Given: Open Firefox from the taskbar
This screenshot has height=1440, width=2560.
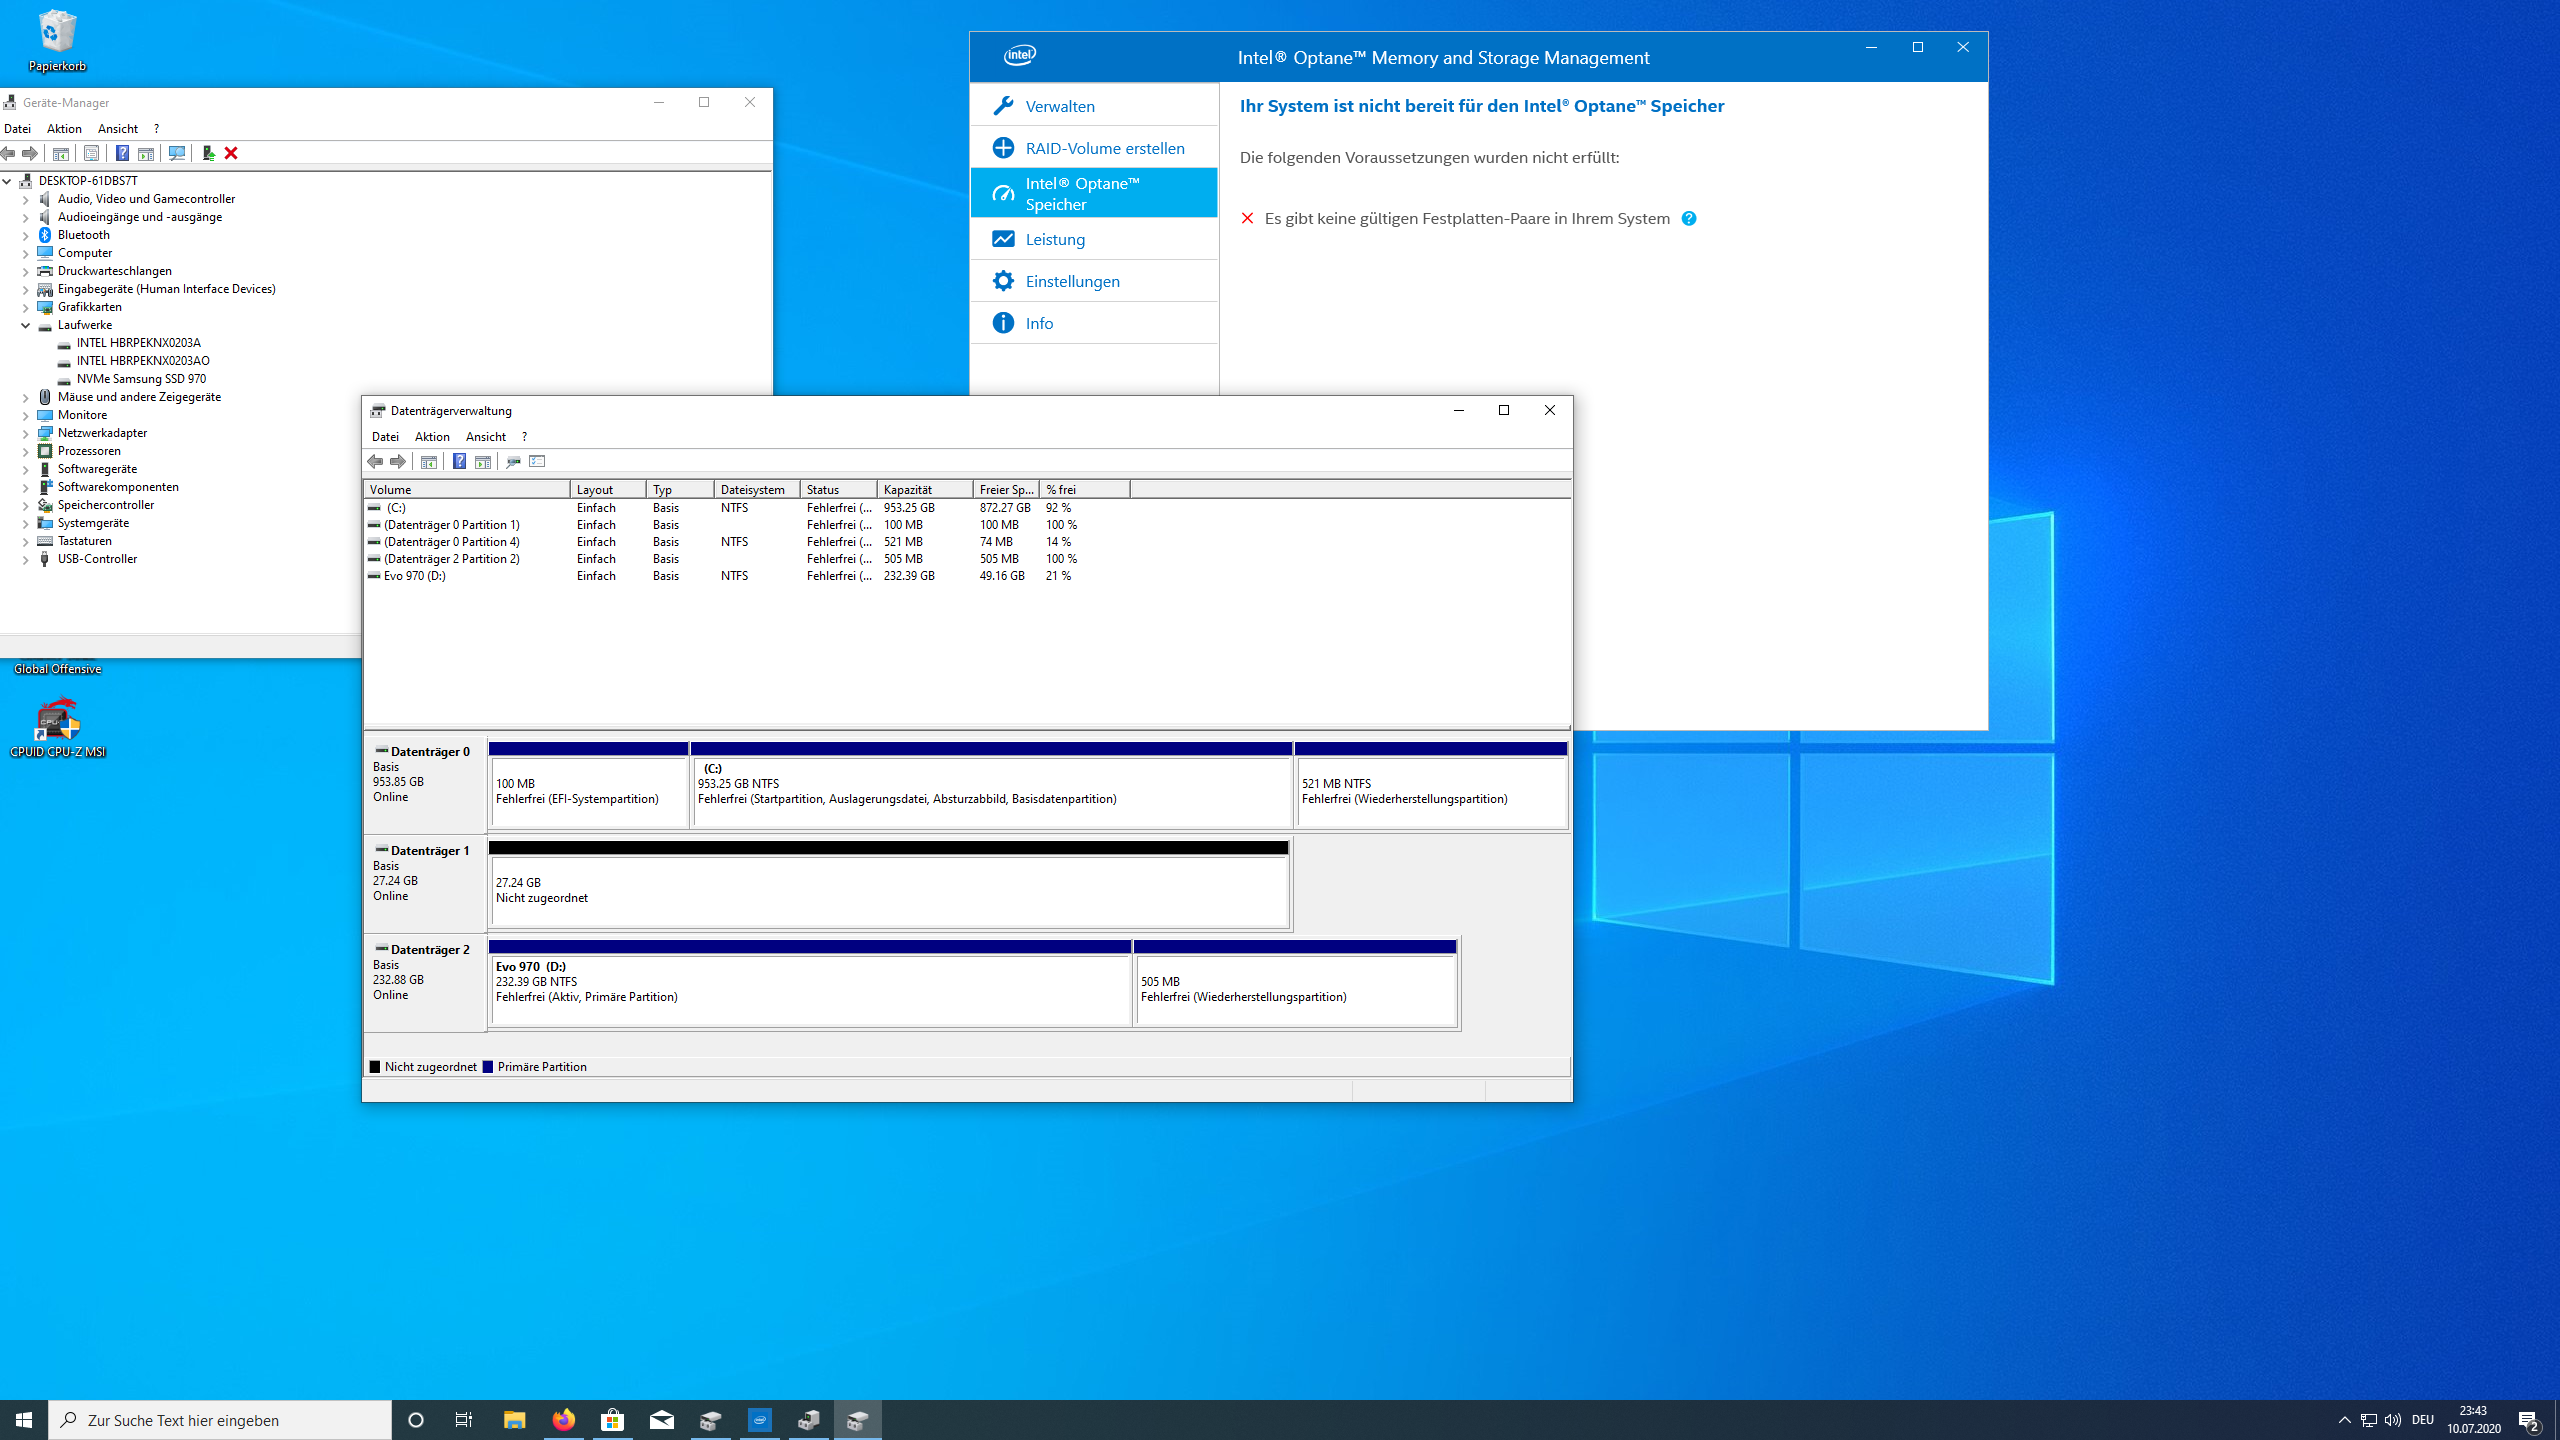Looking at the screenshot, I should pos(563,1420).
